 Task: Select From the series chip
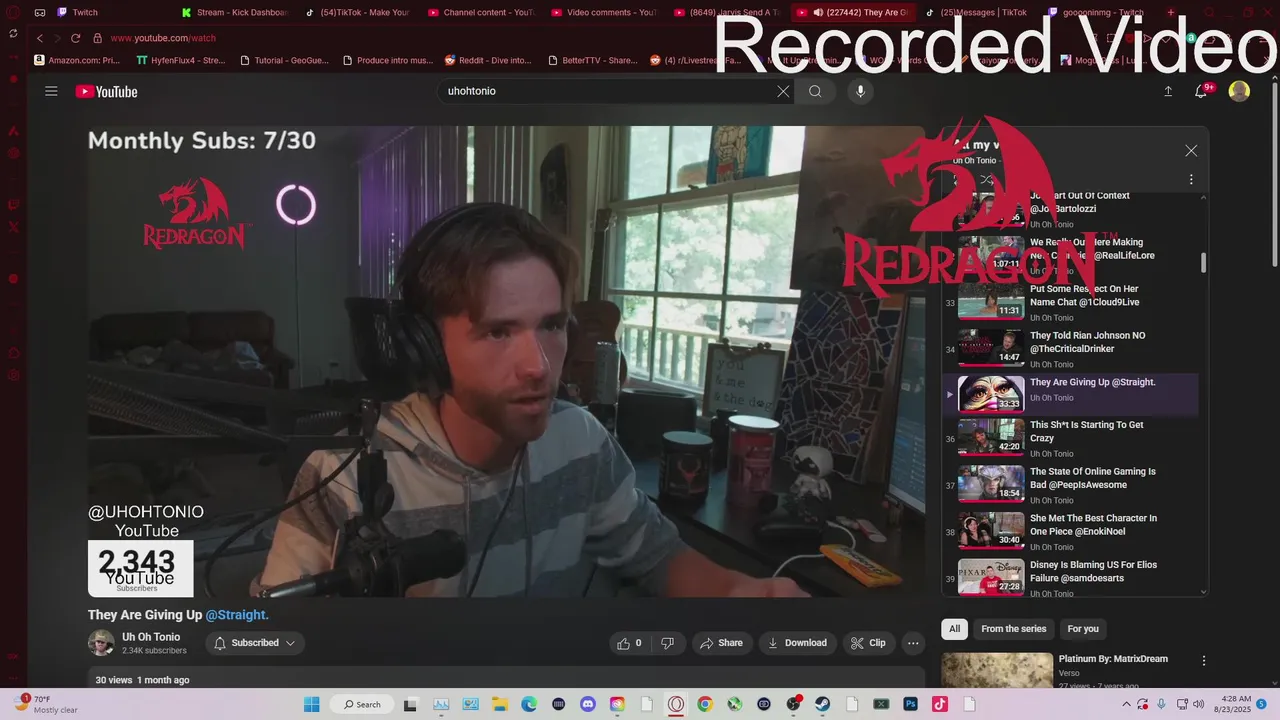(x=1013, y=629)
